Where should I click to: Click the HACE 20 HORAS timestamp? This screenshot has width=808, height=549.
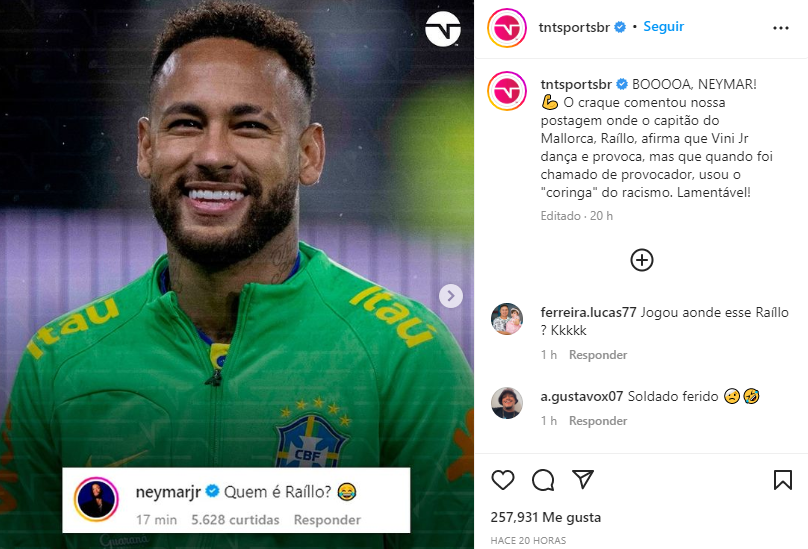tap(527, 540)
